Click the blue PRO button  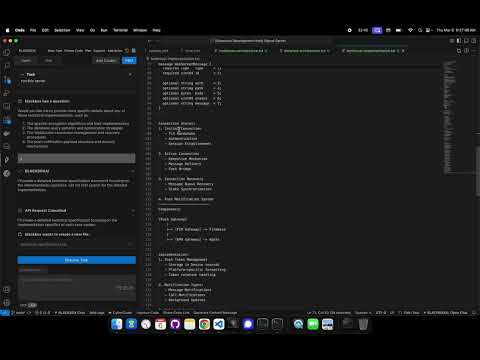129,60
